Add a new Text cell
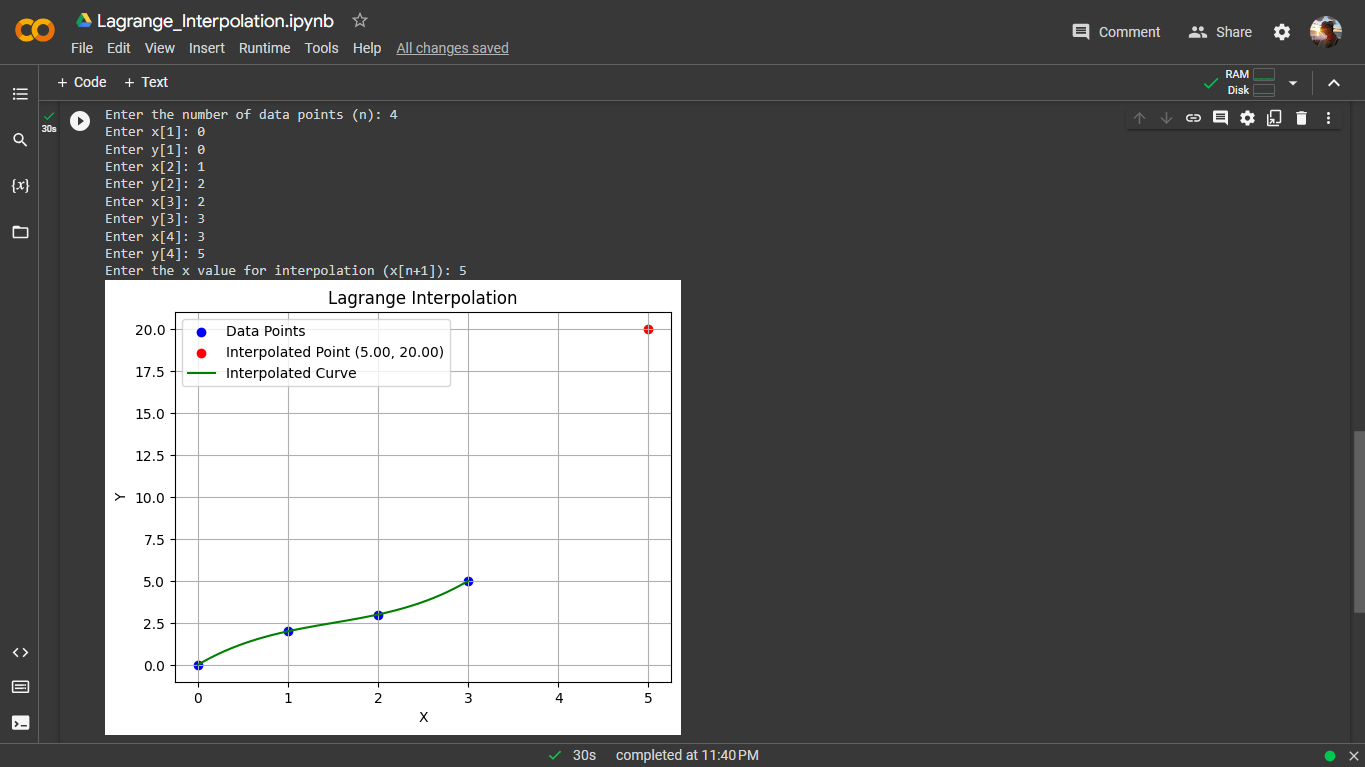The width and height of the screenshot is (1365, 767). pos(146,82)
